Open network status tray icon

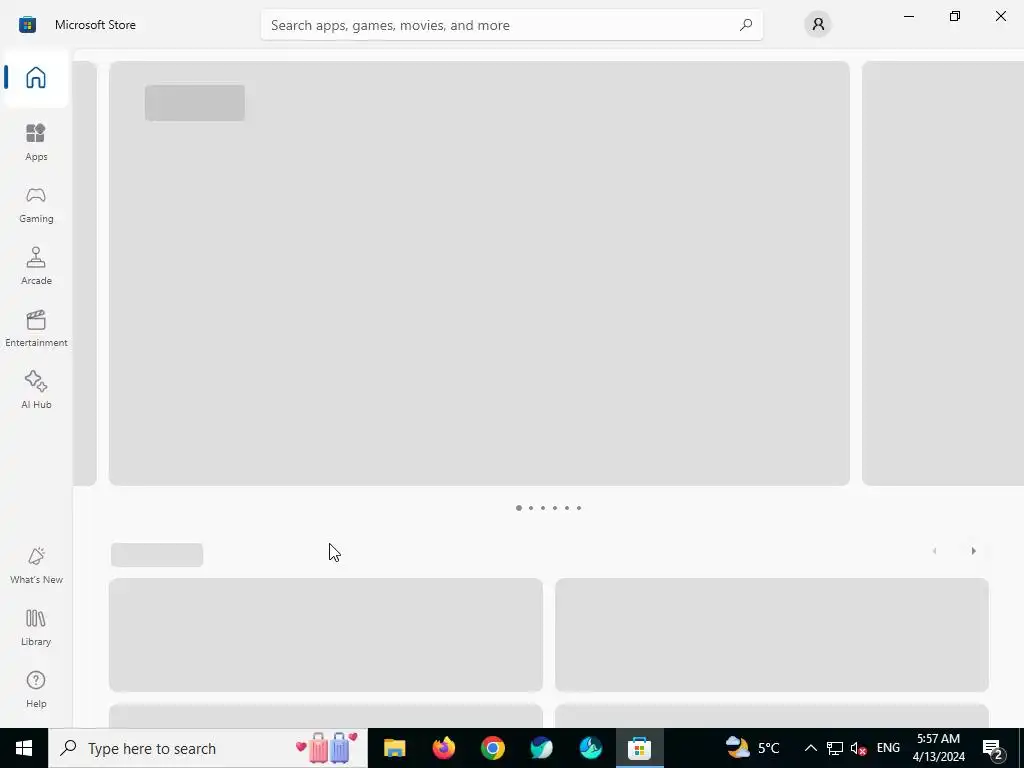pyautogui.click(x=835, y=748)
